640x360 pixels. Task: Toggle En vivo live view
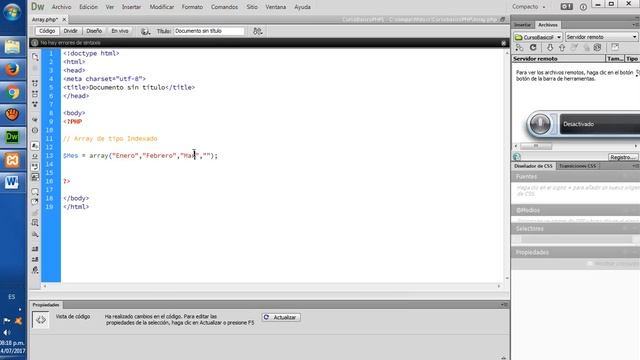[120, 31]
